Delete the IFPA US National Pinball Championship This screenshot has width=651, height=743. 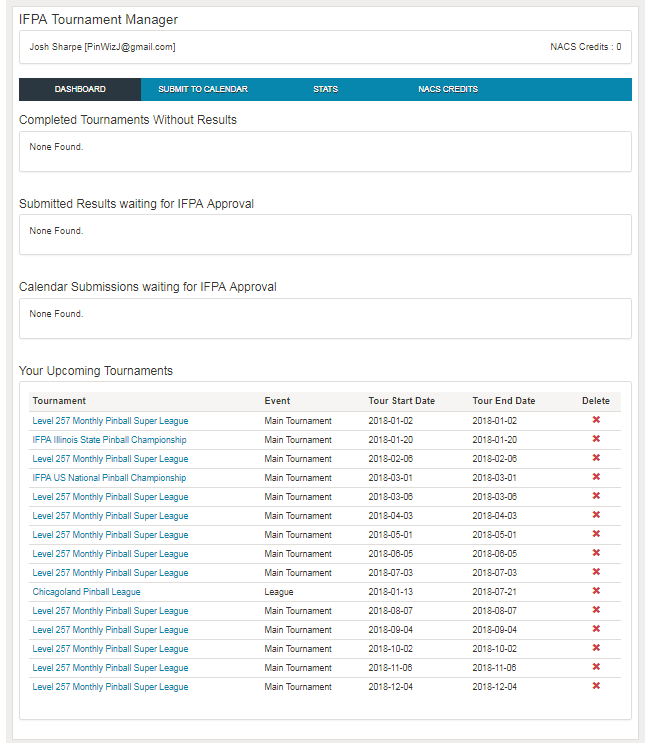[596, 477]
